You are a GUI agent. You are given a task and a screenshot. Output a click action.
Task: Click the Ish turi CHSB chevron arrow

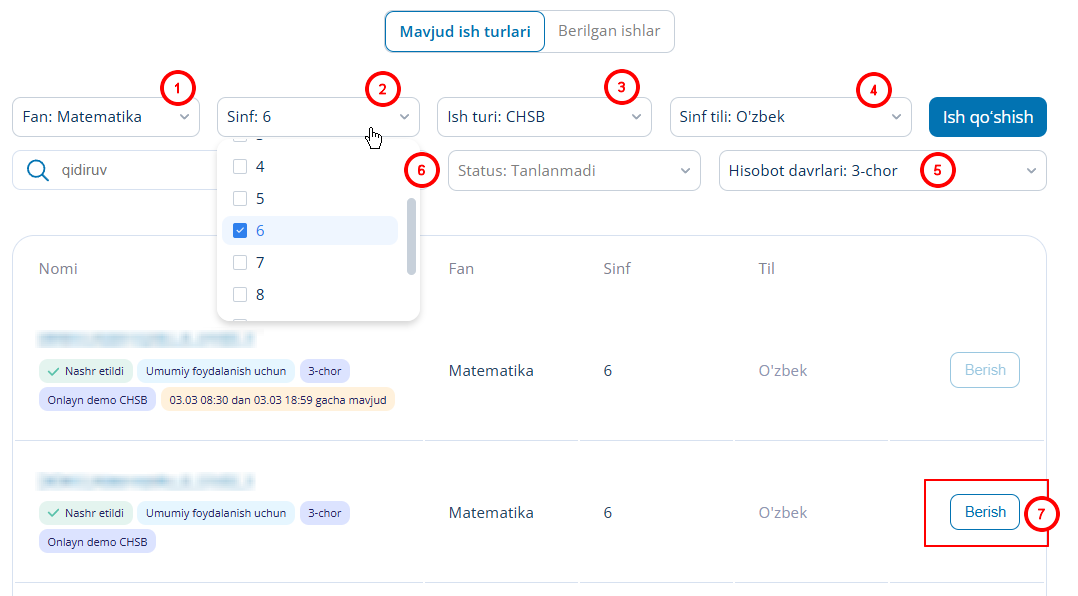(637, 117)
